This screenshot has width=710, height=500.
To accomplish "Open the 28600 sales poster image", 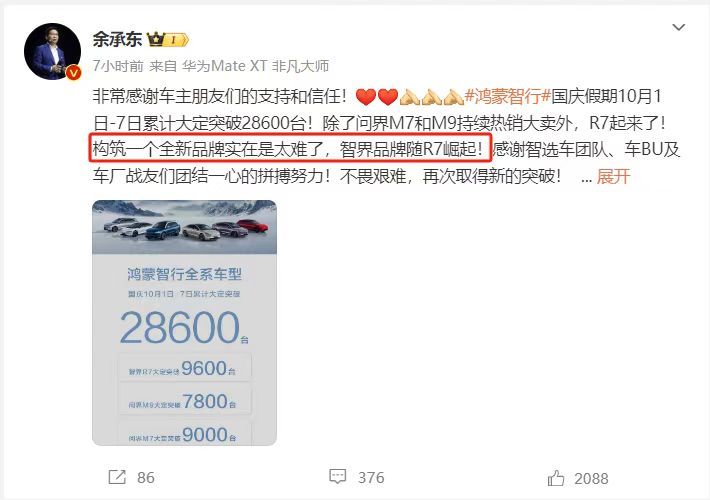I will click(x=184, y=322).
